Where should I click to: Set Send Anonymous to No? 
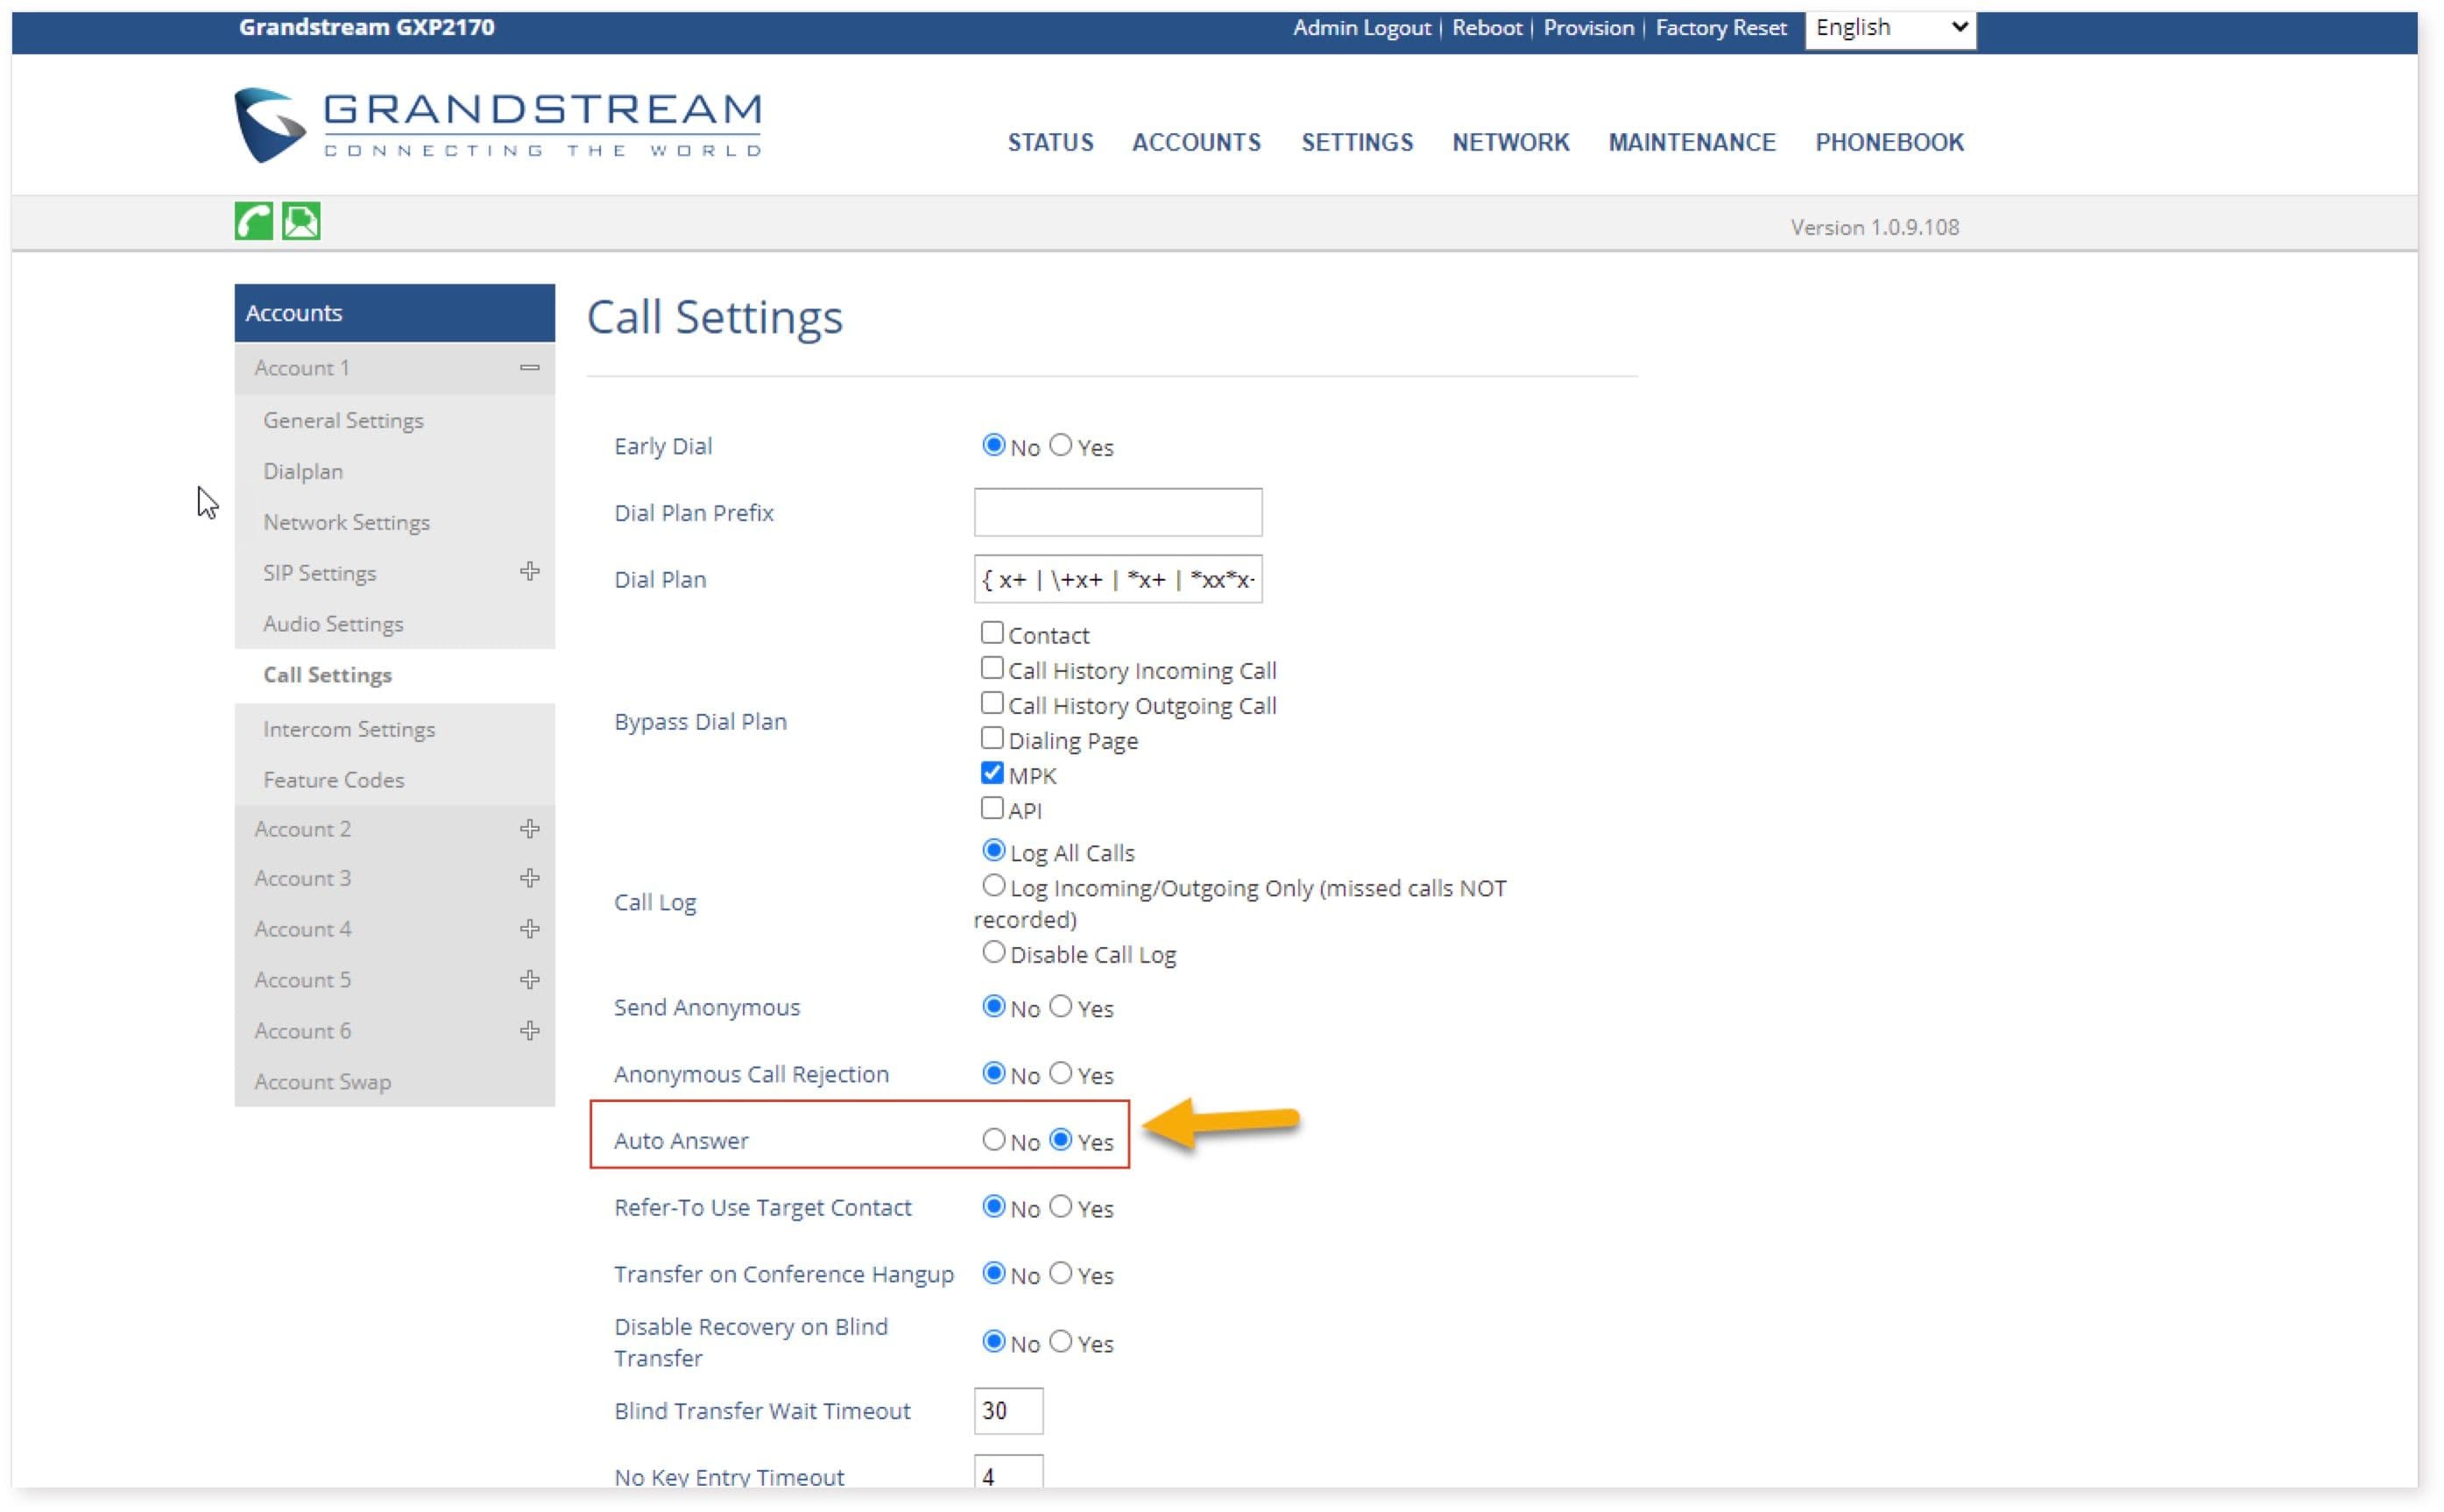pyautogui.click(x=993, y=1007)
